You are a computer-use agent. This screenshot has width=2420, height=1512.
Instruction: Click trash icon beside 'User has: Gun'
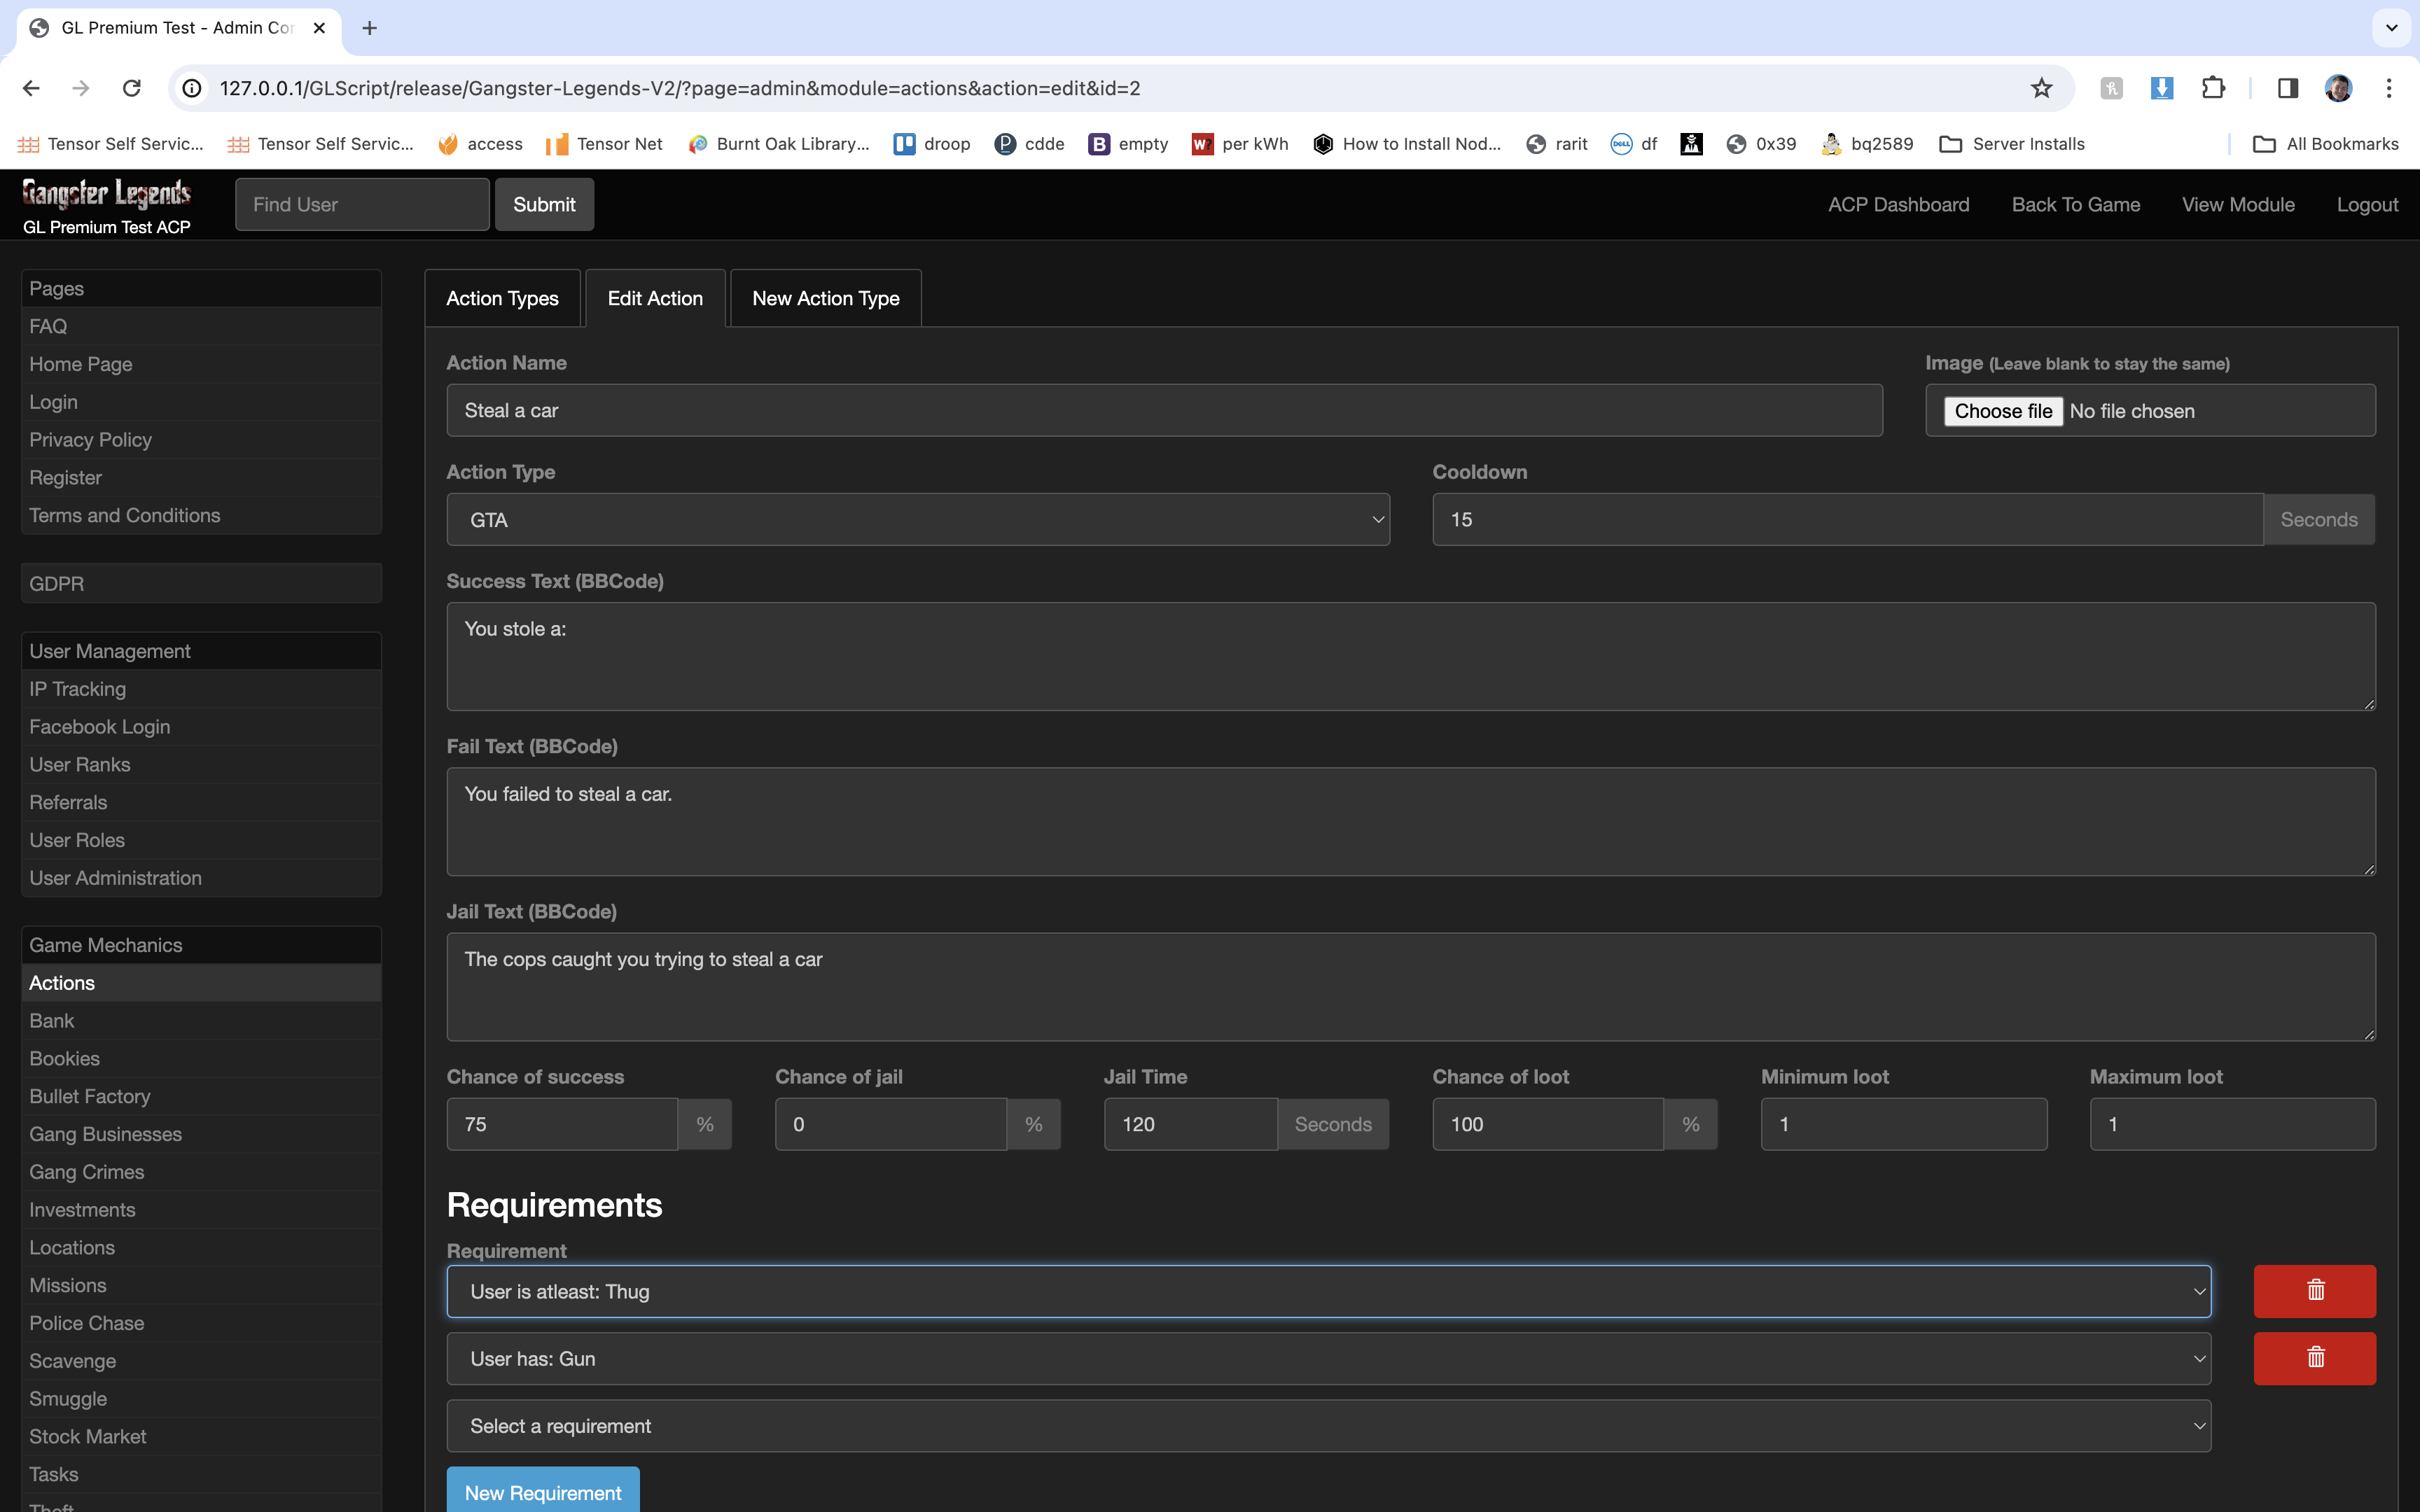tap(2314, 1358)
